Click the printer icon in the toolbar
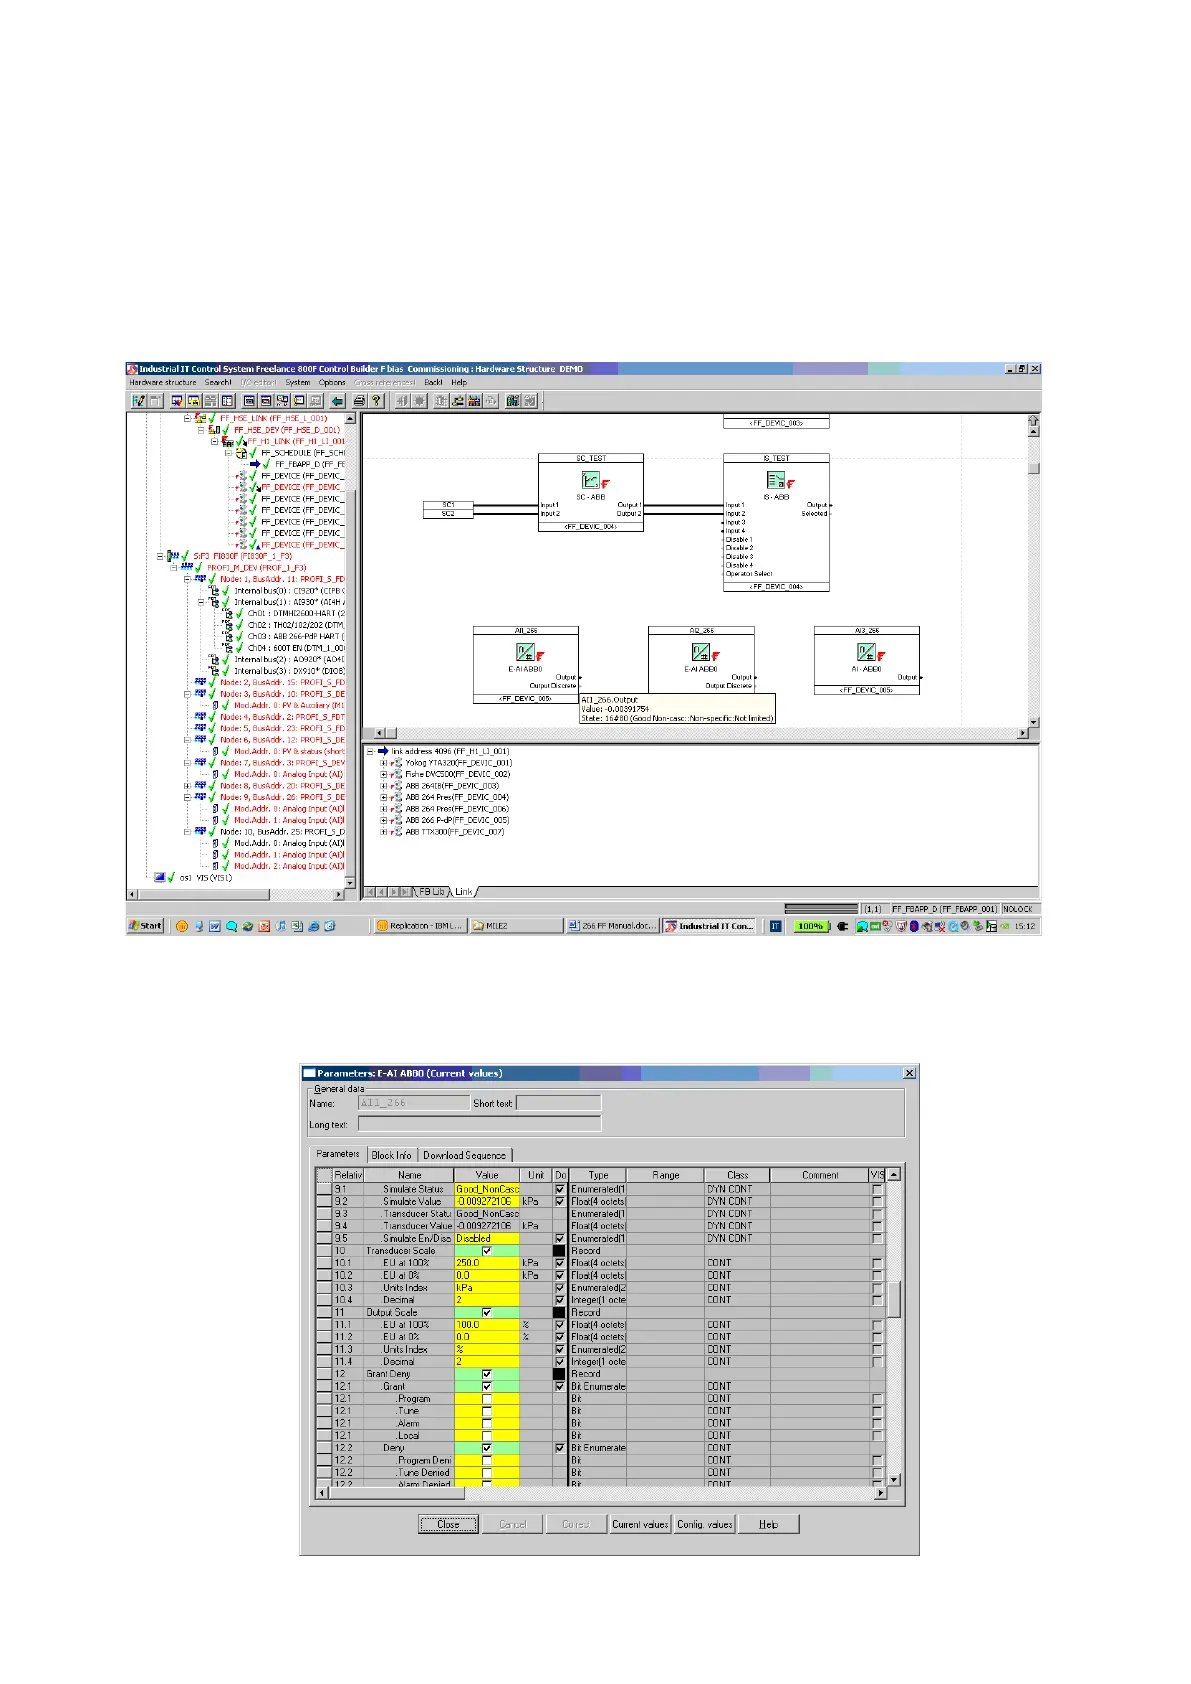 click(x=359, y=401)
